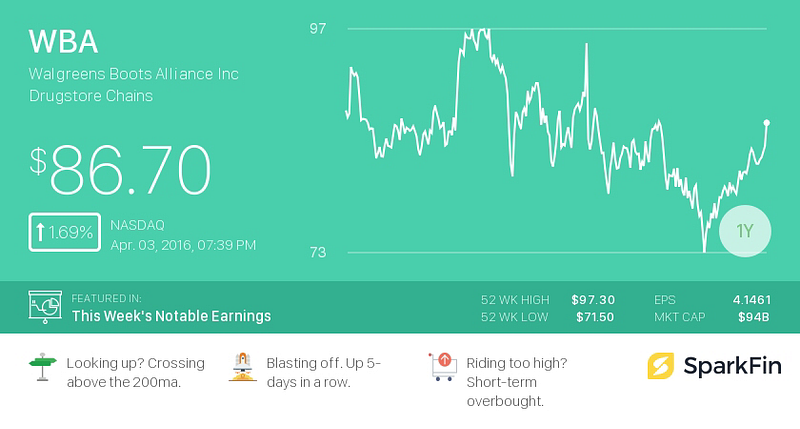The image size is (800, 429).
Task: Click the green signpost crossing icon
Action: pyautogui.click(x=42, y=367)
